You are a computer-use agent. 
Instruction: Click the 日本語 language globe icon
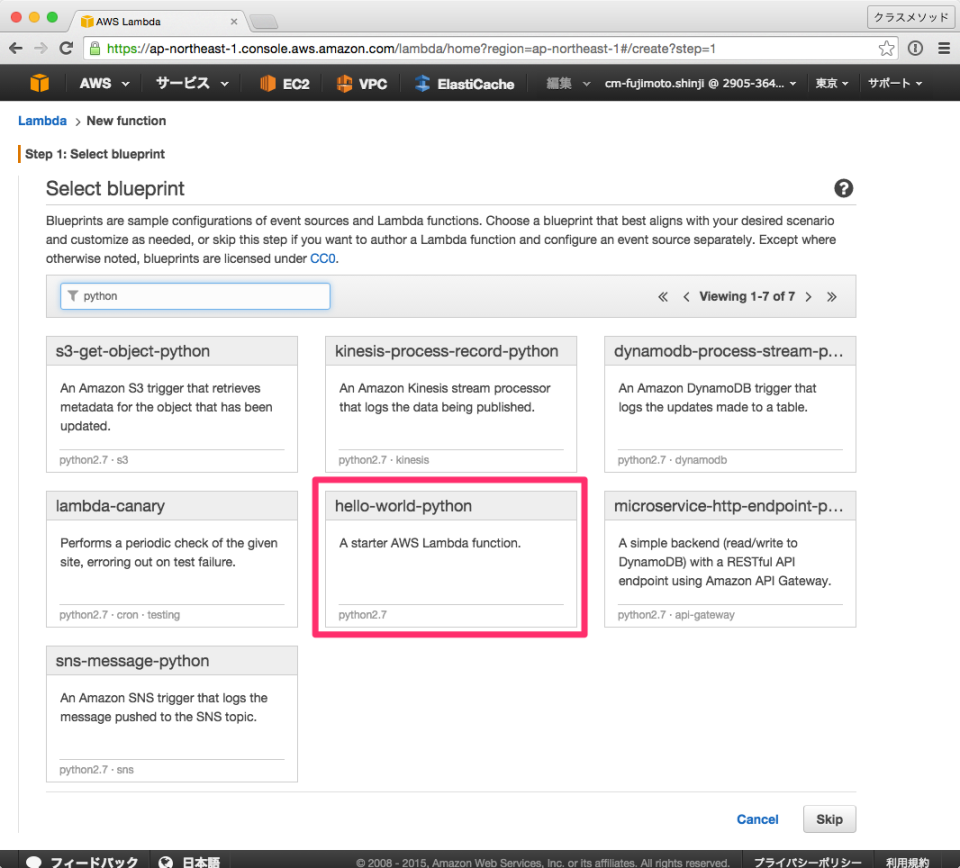tap(165, 860)
